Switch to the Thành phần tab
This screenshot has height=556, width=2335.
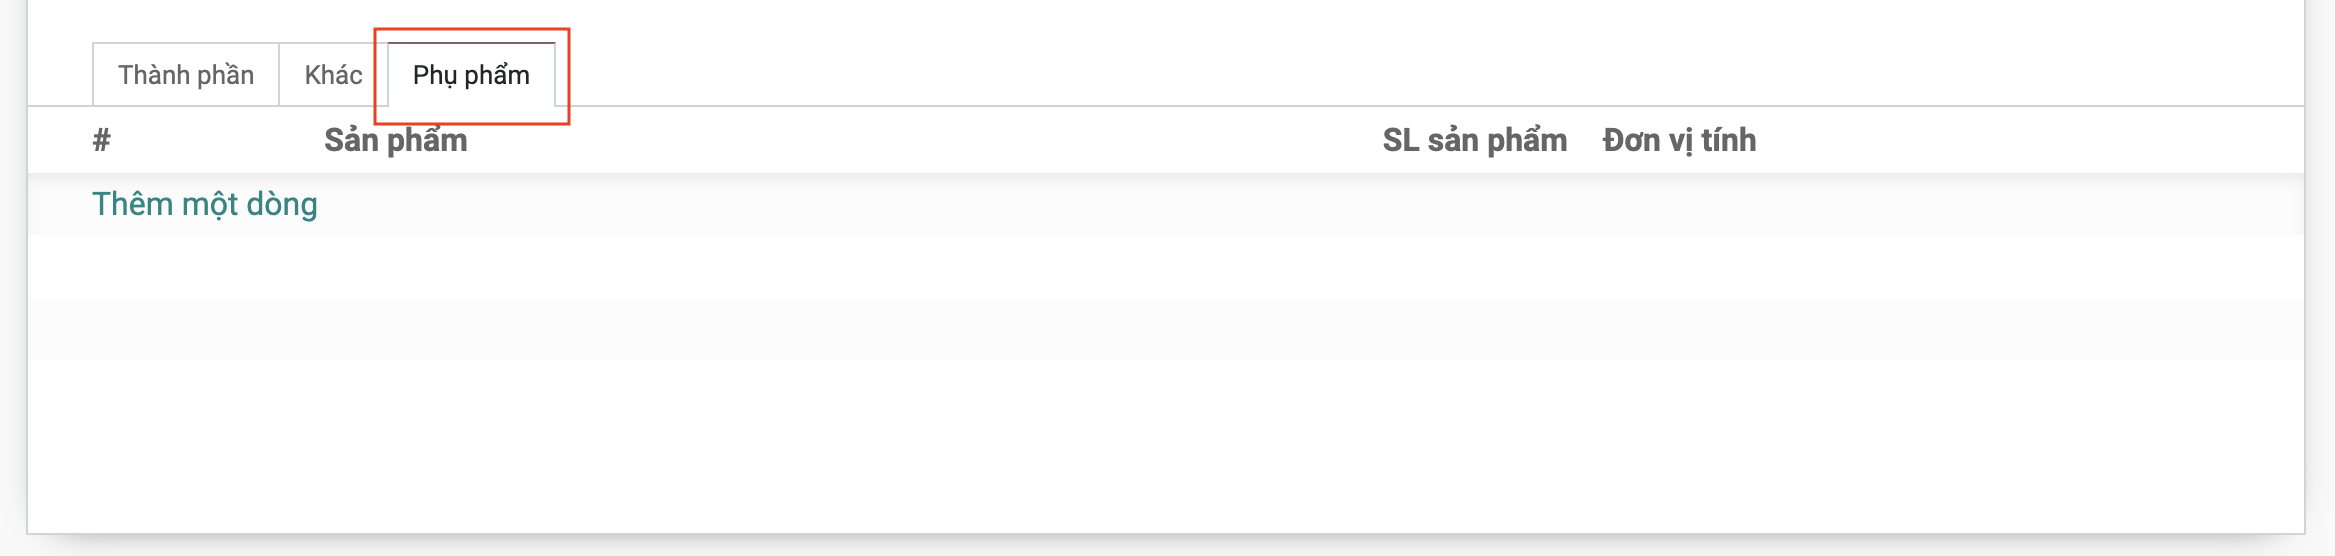[x=186, y=75]
